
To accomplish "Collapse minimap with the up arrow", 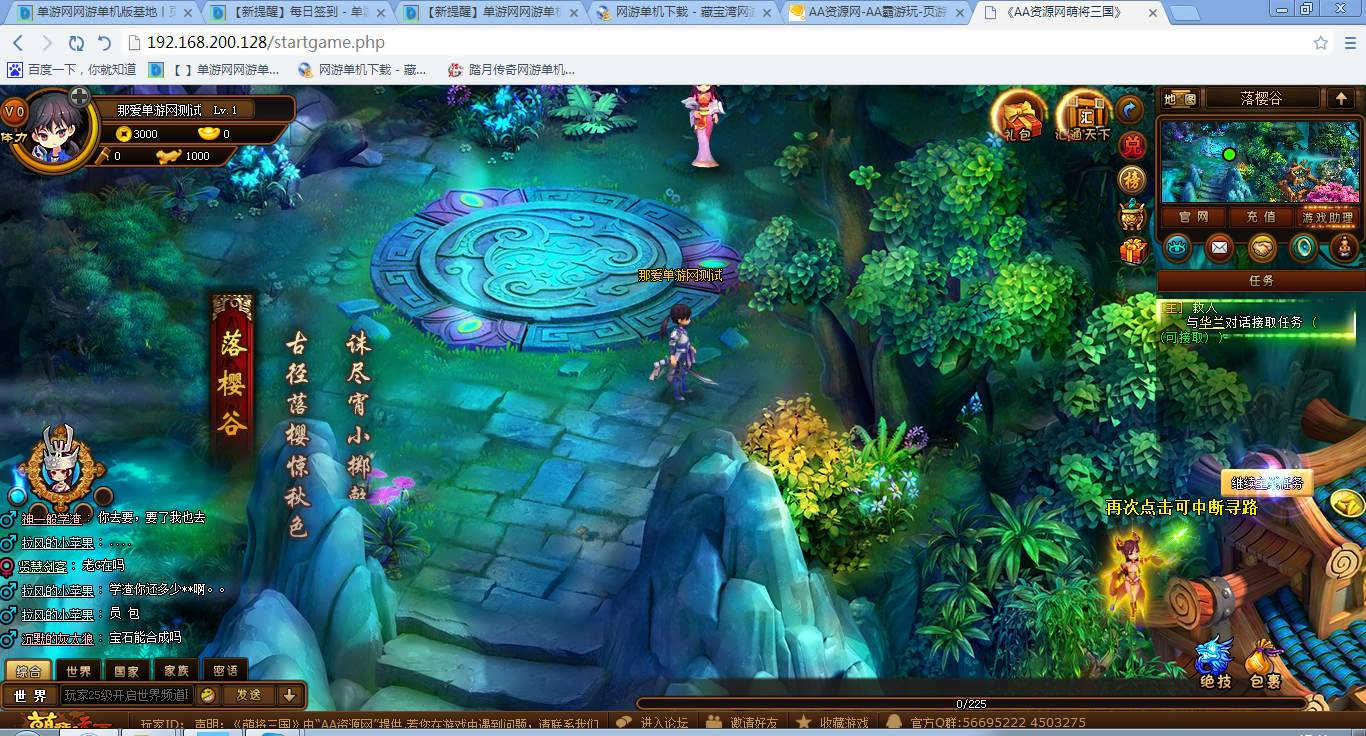I will click(1340, 98).
